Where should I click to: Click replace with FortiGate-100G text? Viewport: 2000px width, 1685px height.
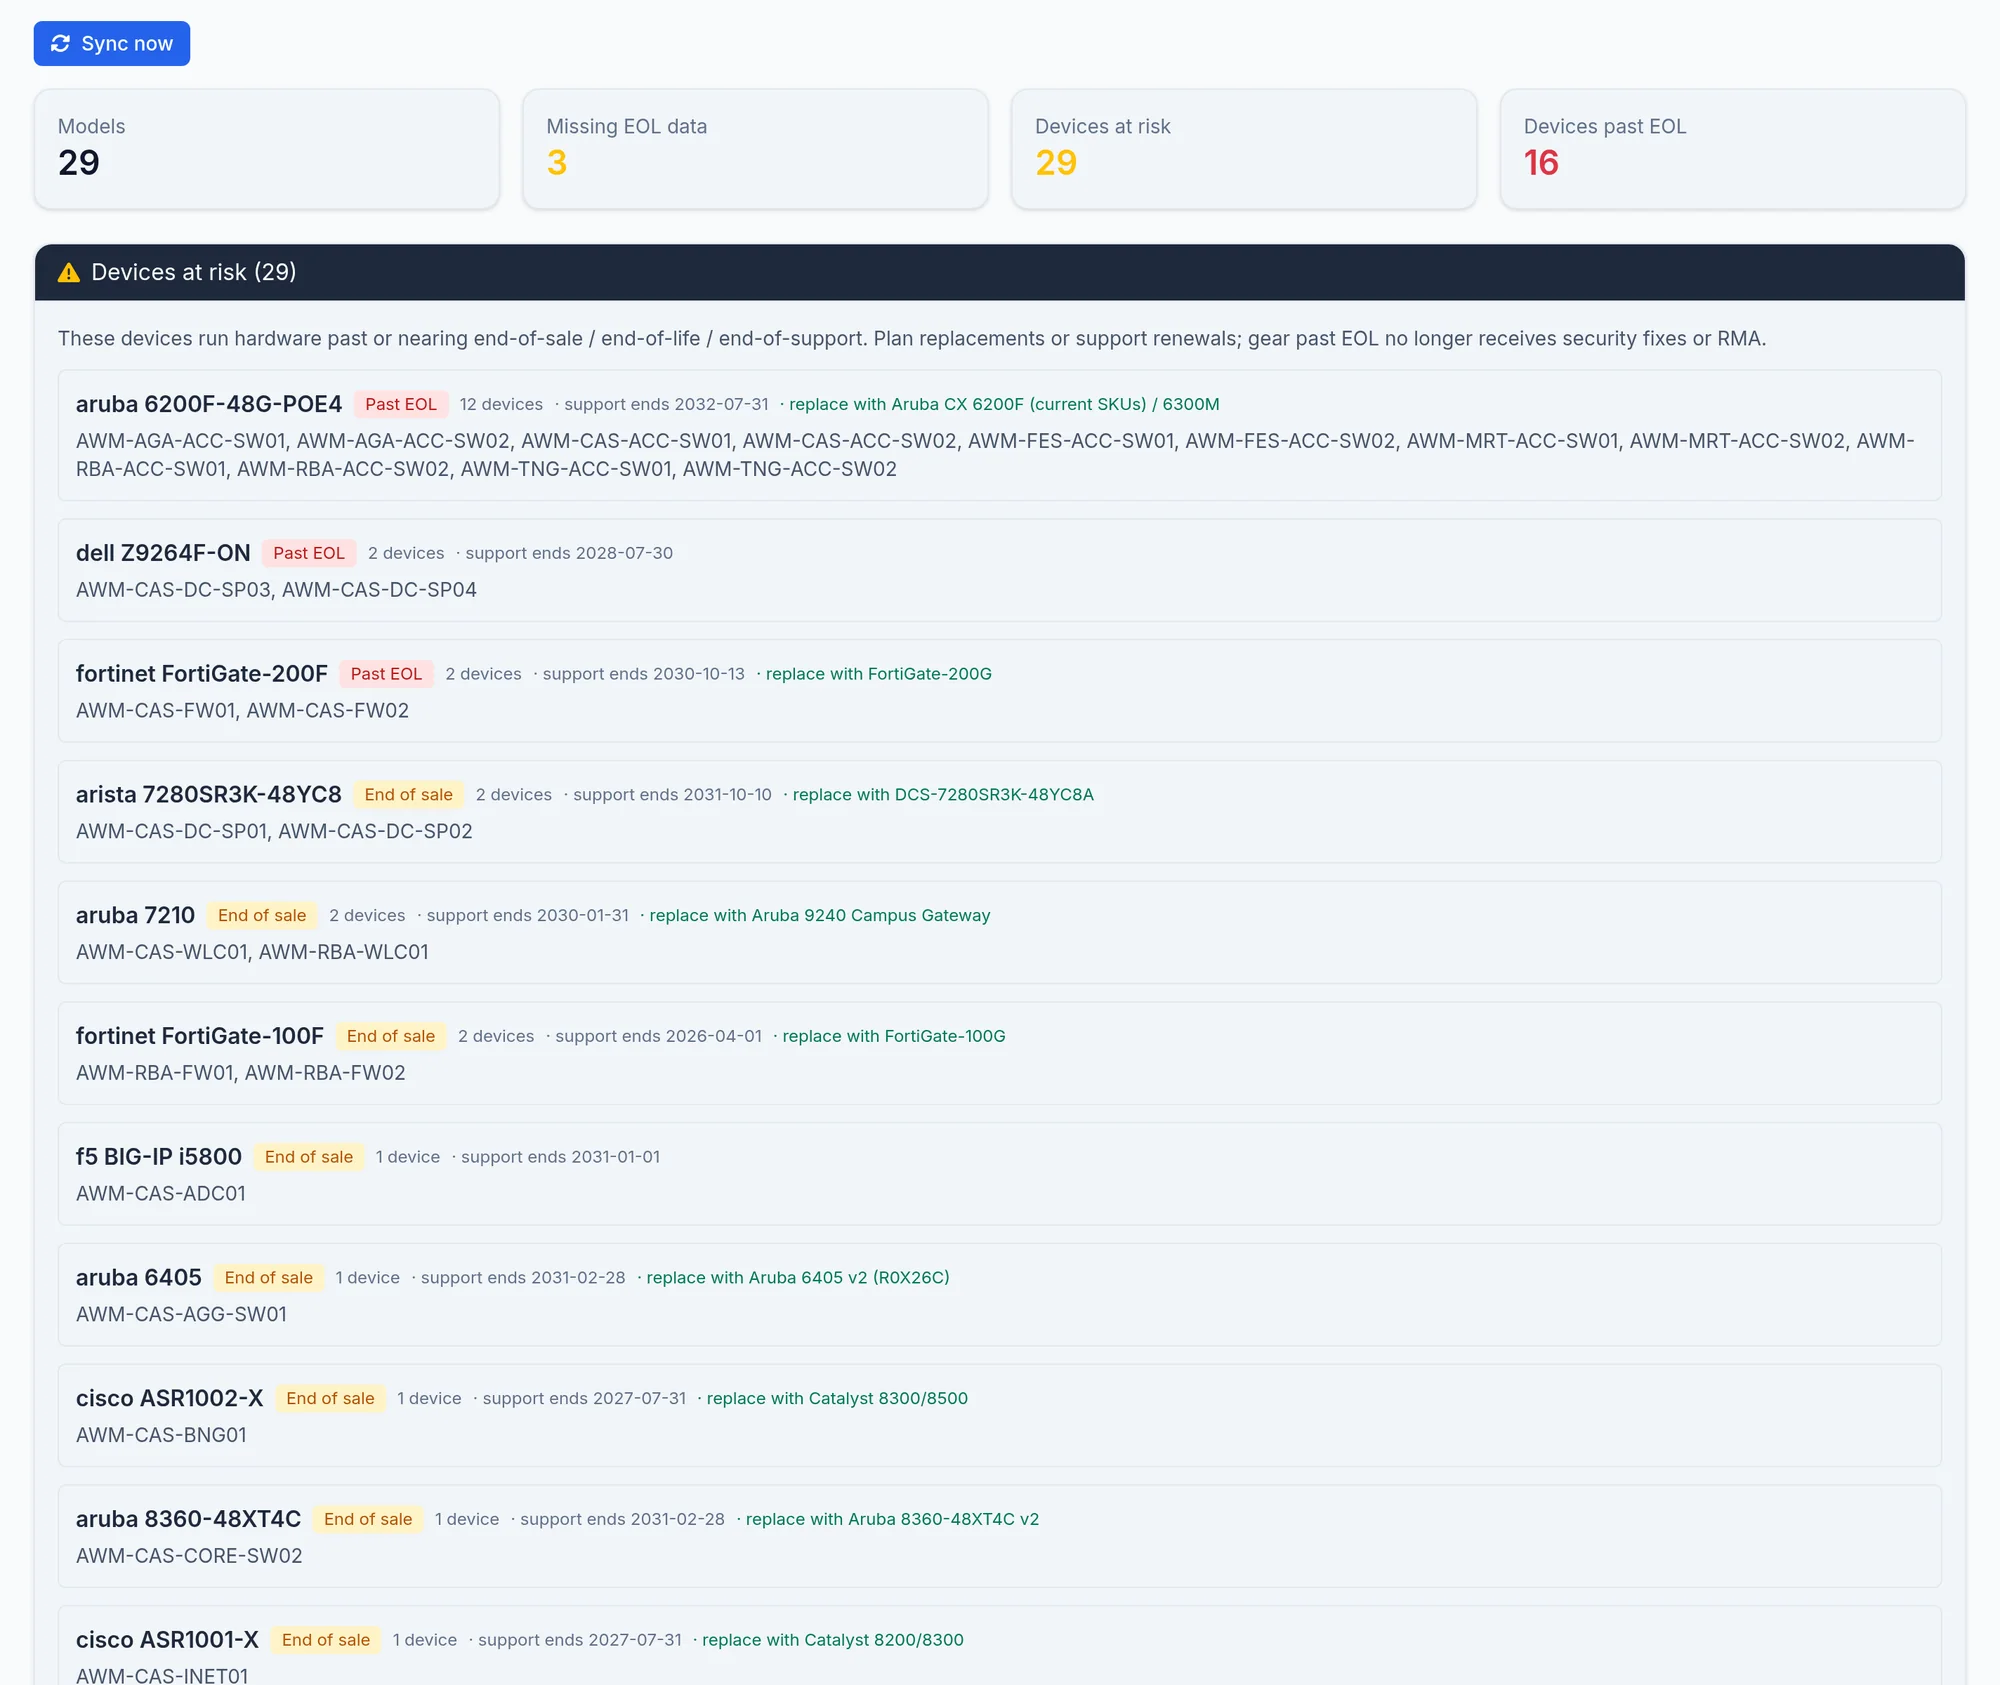tap(894, 1037)
